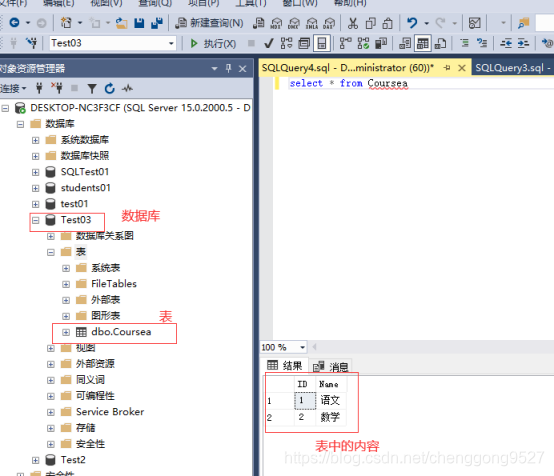Click the display estimated execution plan icon
The height and width of the screenshot is (476, 554).
pyautogui.click(x=286, y=43)
